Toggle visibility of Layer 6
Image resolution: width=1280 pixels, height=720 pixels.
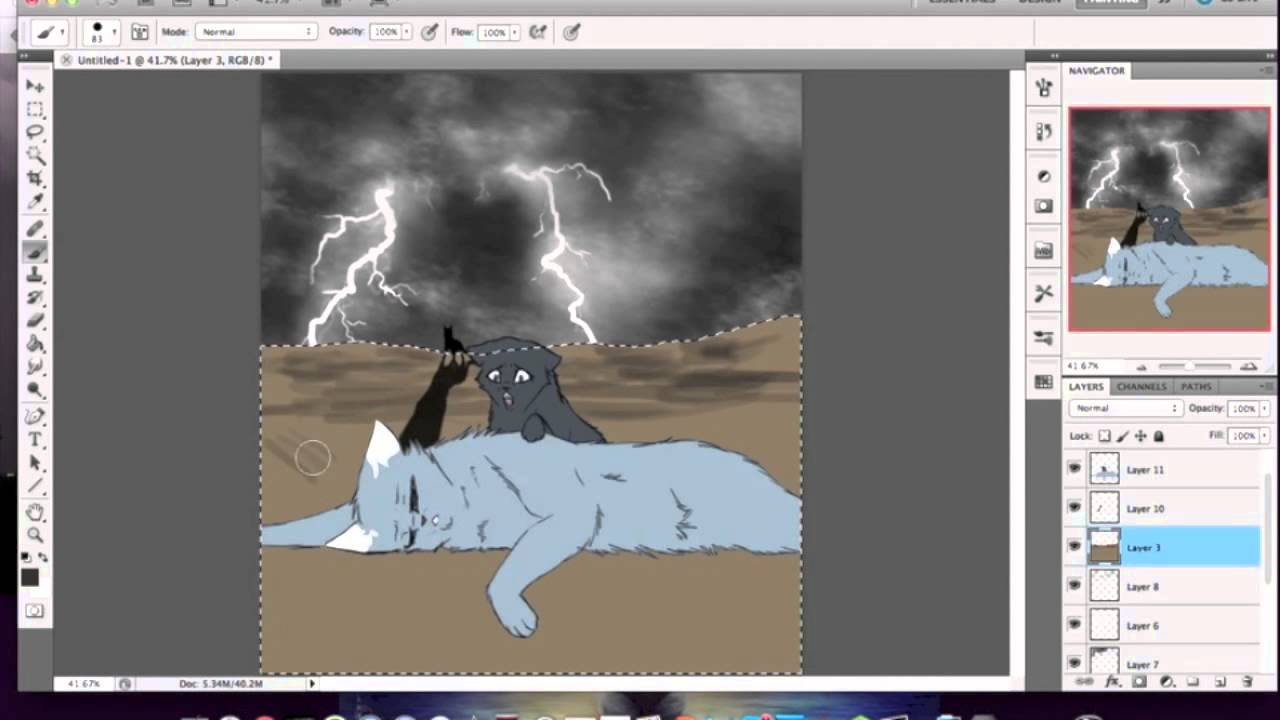1075,625
